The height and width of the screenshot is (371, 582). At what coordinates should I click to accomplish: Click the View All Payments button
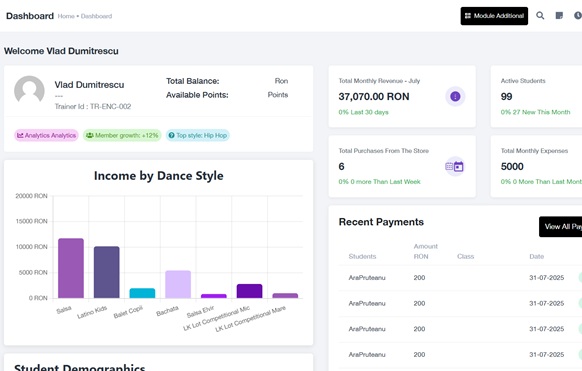560,227
